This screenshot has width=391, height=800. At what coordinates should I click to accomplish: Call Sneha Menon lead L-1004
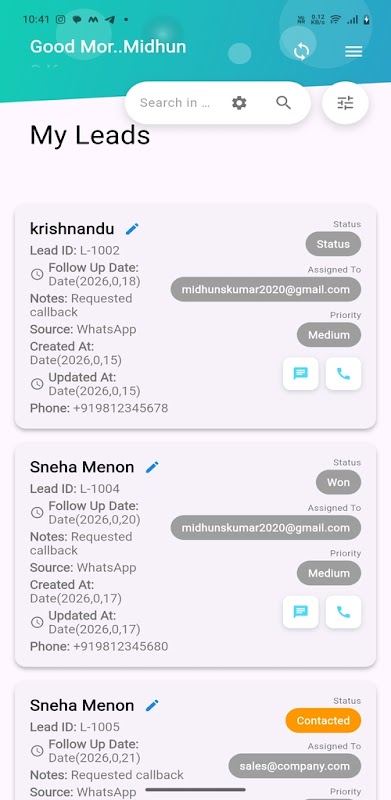tap(344, 612)
